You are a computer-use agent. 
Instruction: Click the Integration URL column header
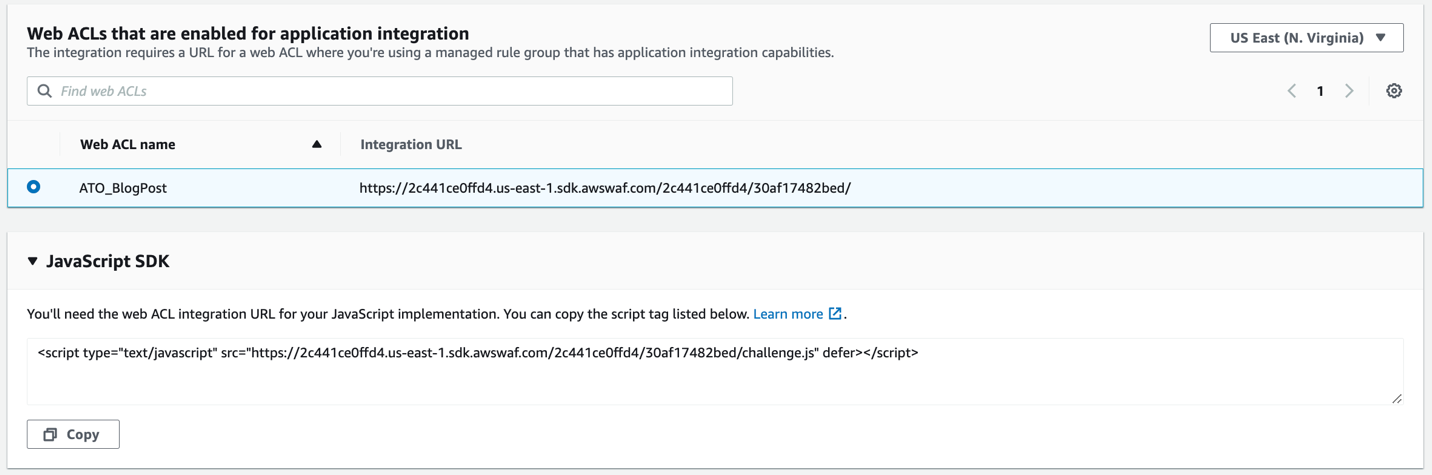point(411,144)
